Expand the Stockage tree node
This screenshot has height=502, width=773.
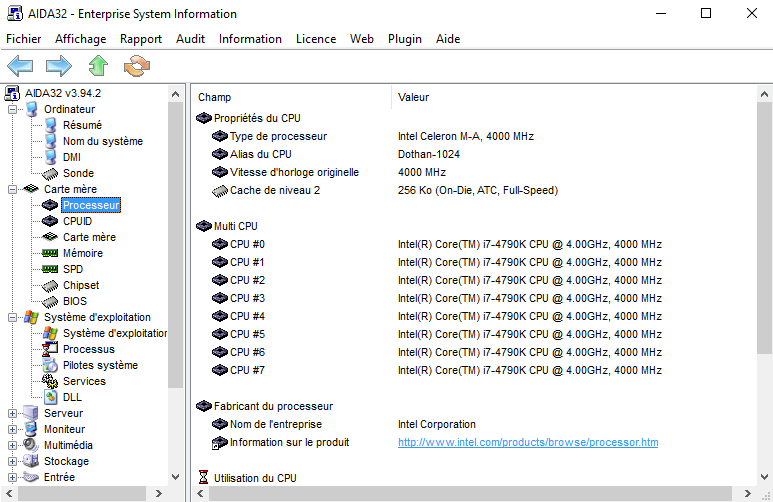tap(13, 461)
